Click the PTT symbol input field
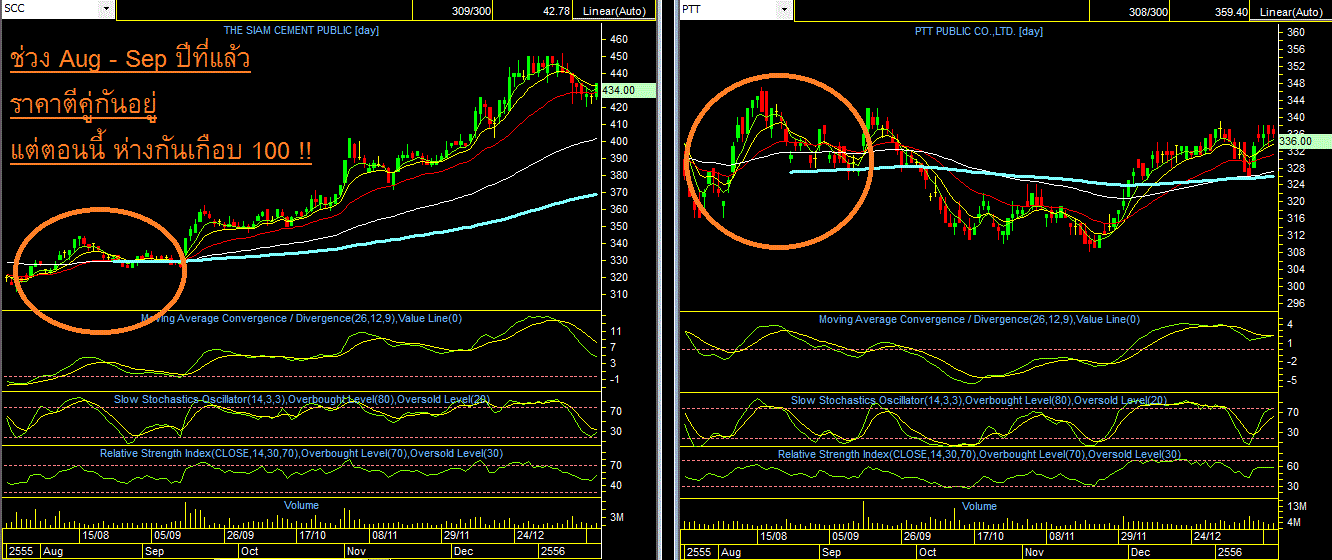 728,10
